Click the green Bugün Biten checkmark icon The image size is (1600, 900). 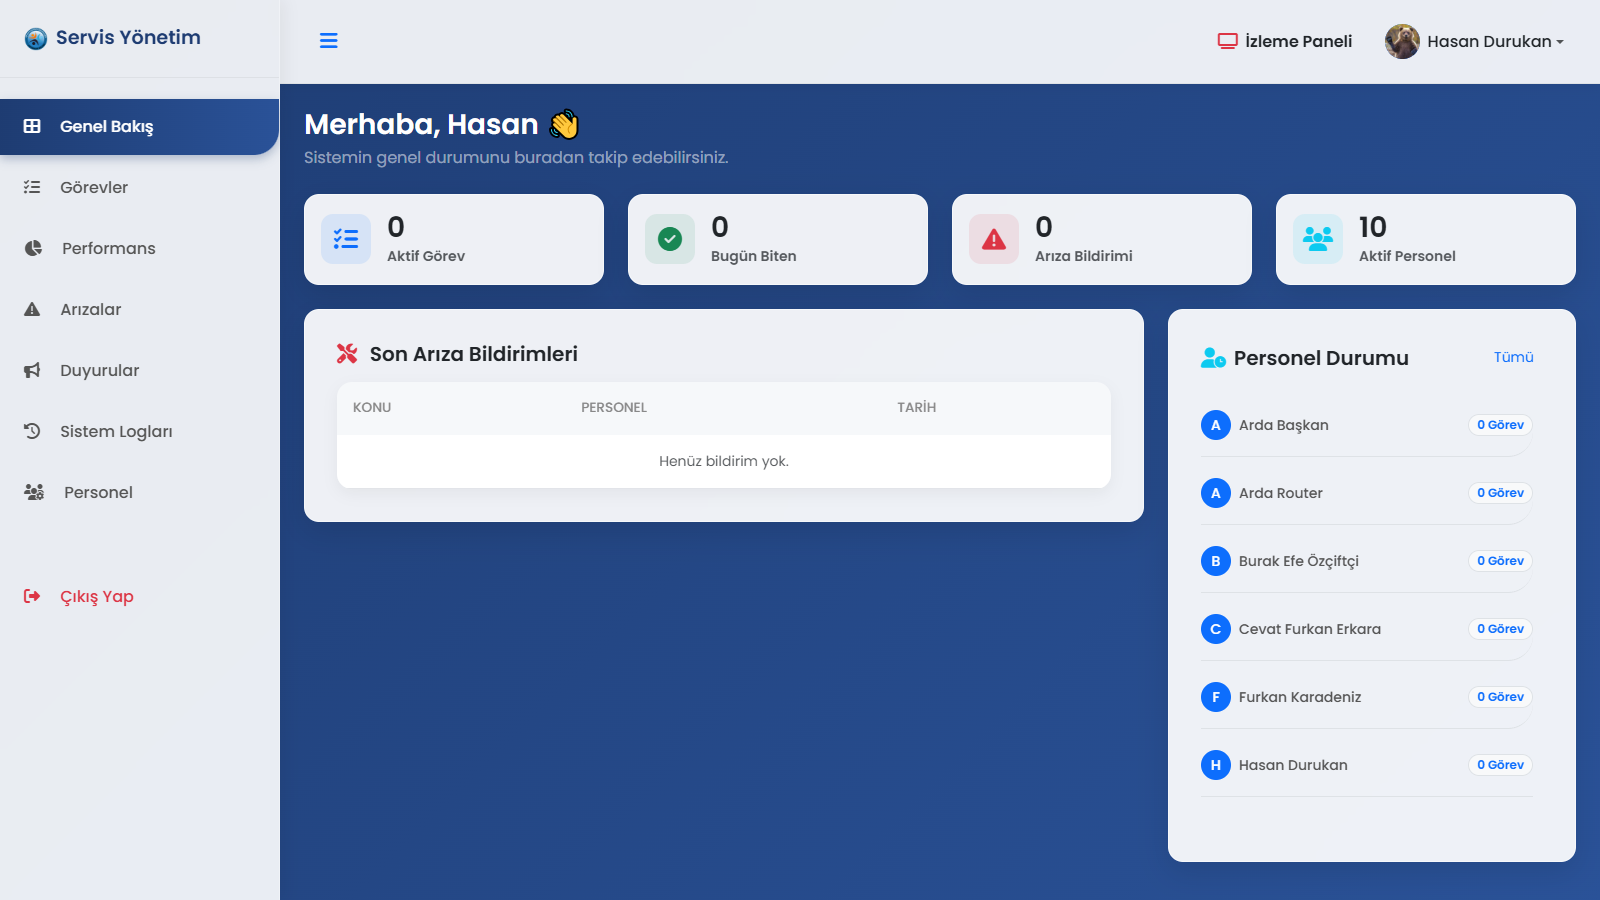point(670,239)
